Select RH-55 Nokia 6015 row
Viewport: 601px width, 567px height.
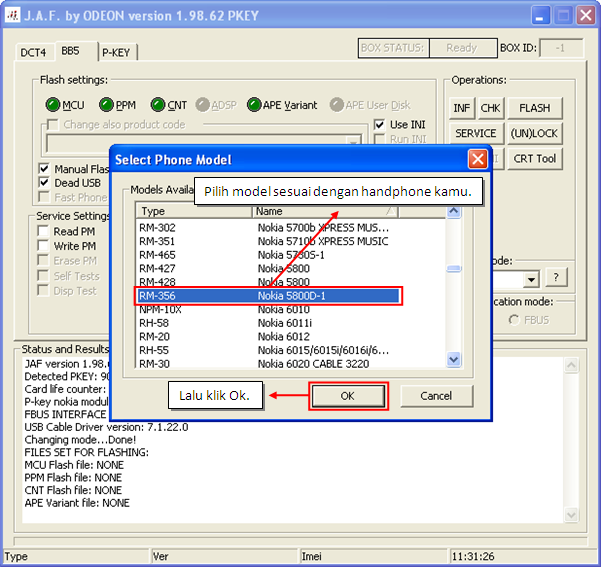pyautogui.click(x=268, y=350)
